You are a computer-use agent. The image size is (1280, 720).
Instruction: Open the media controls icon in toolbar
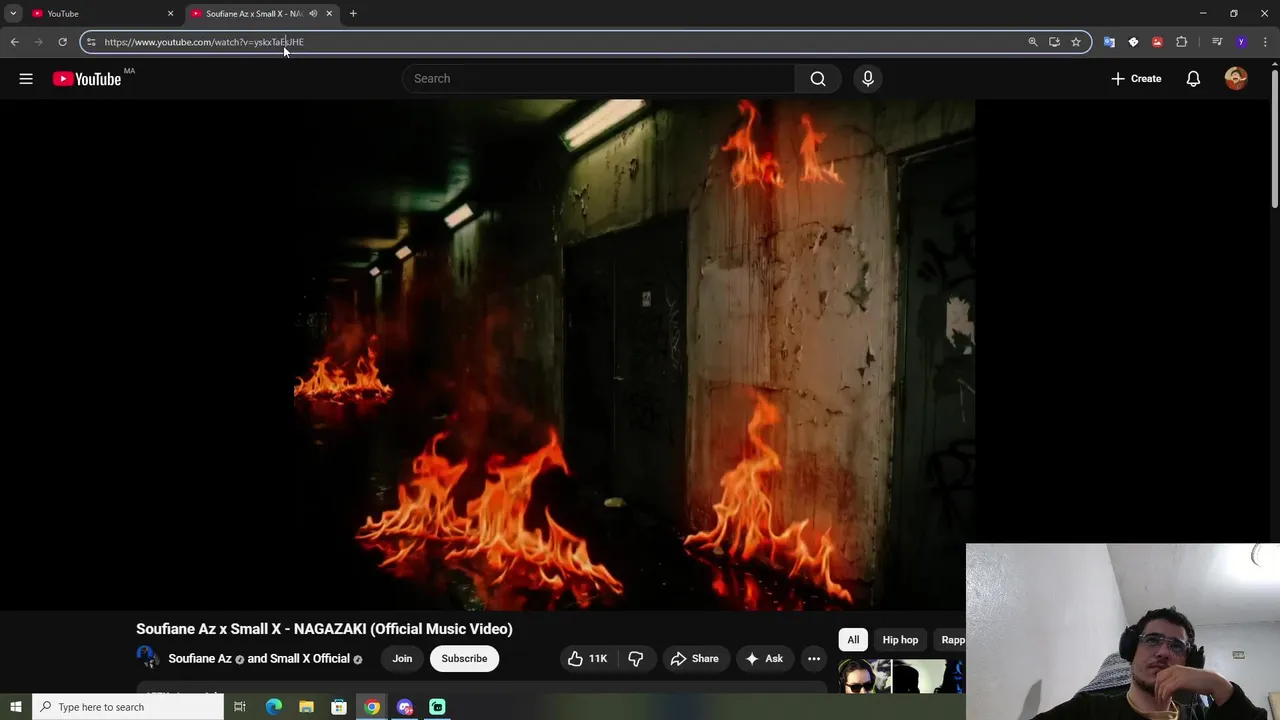click(x=1217, y=42)
